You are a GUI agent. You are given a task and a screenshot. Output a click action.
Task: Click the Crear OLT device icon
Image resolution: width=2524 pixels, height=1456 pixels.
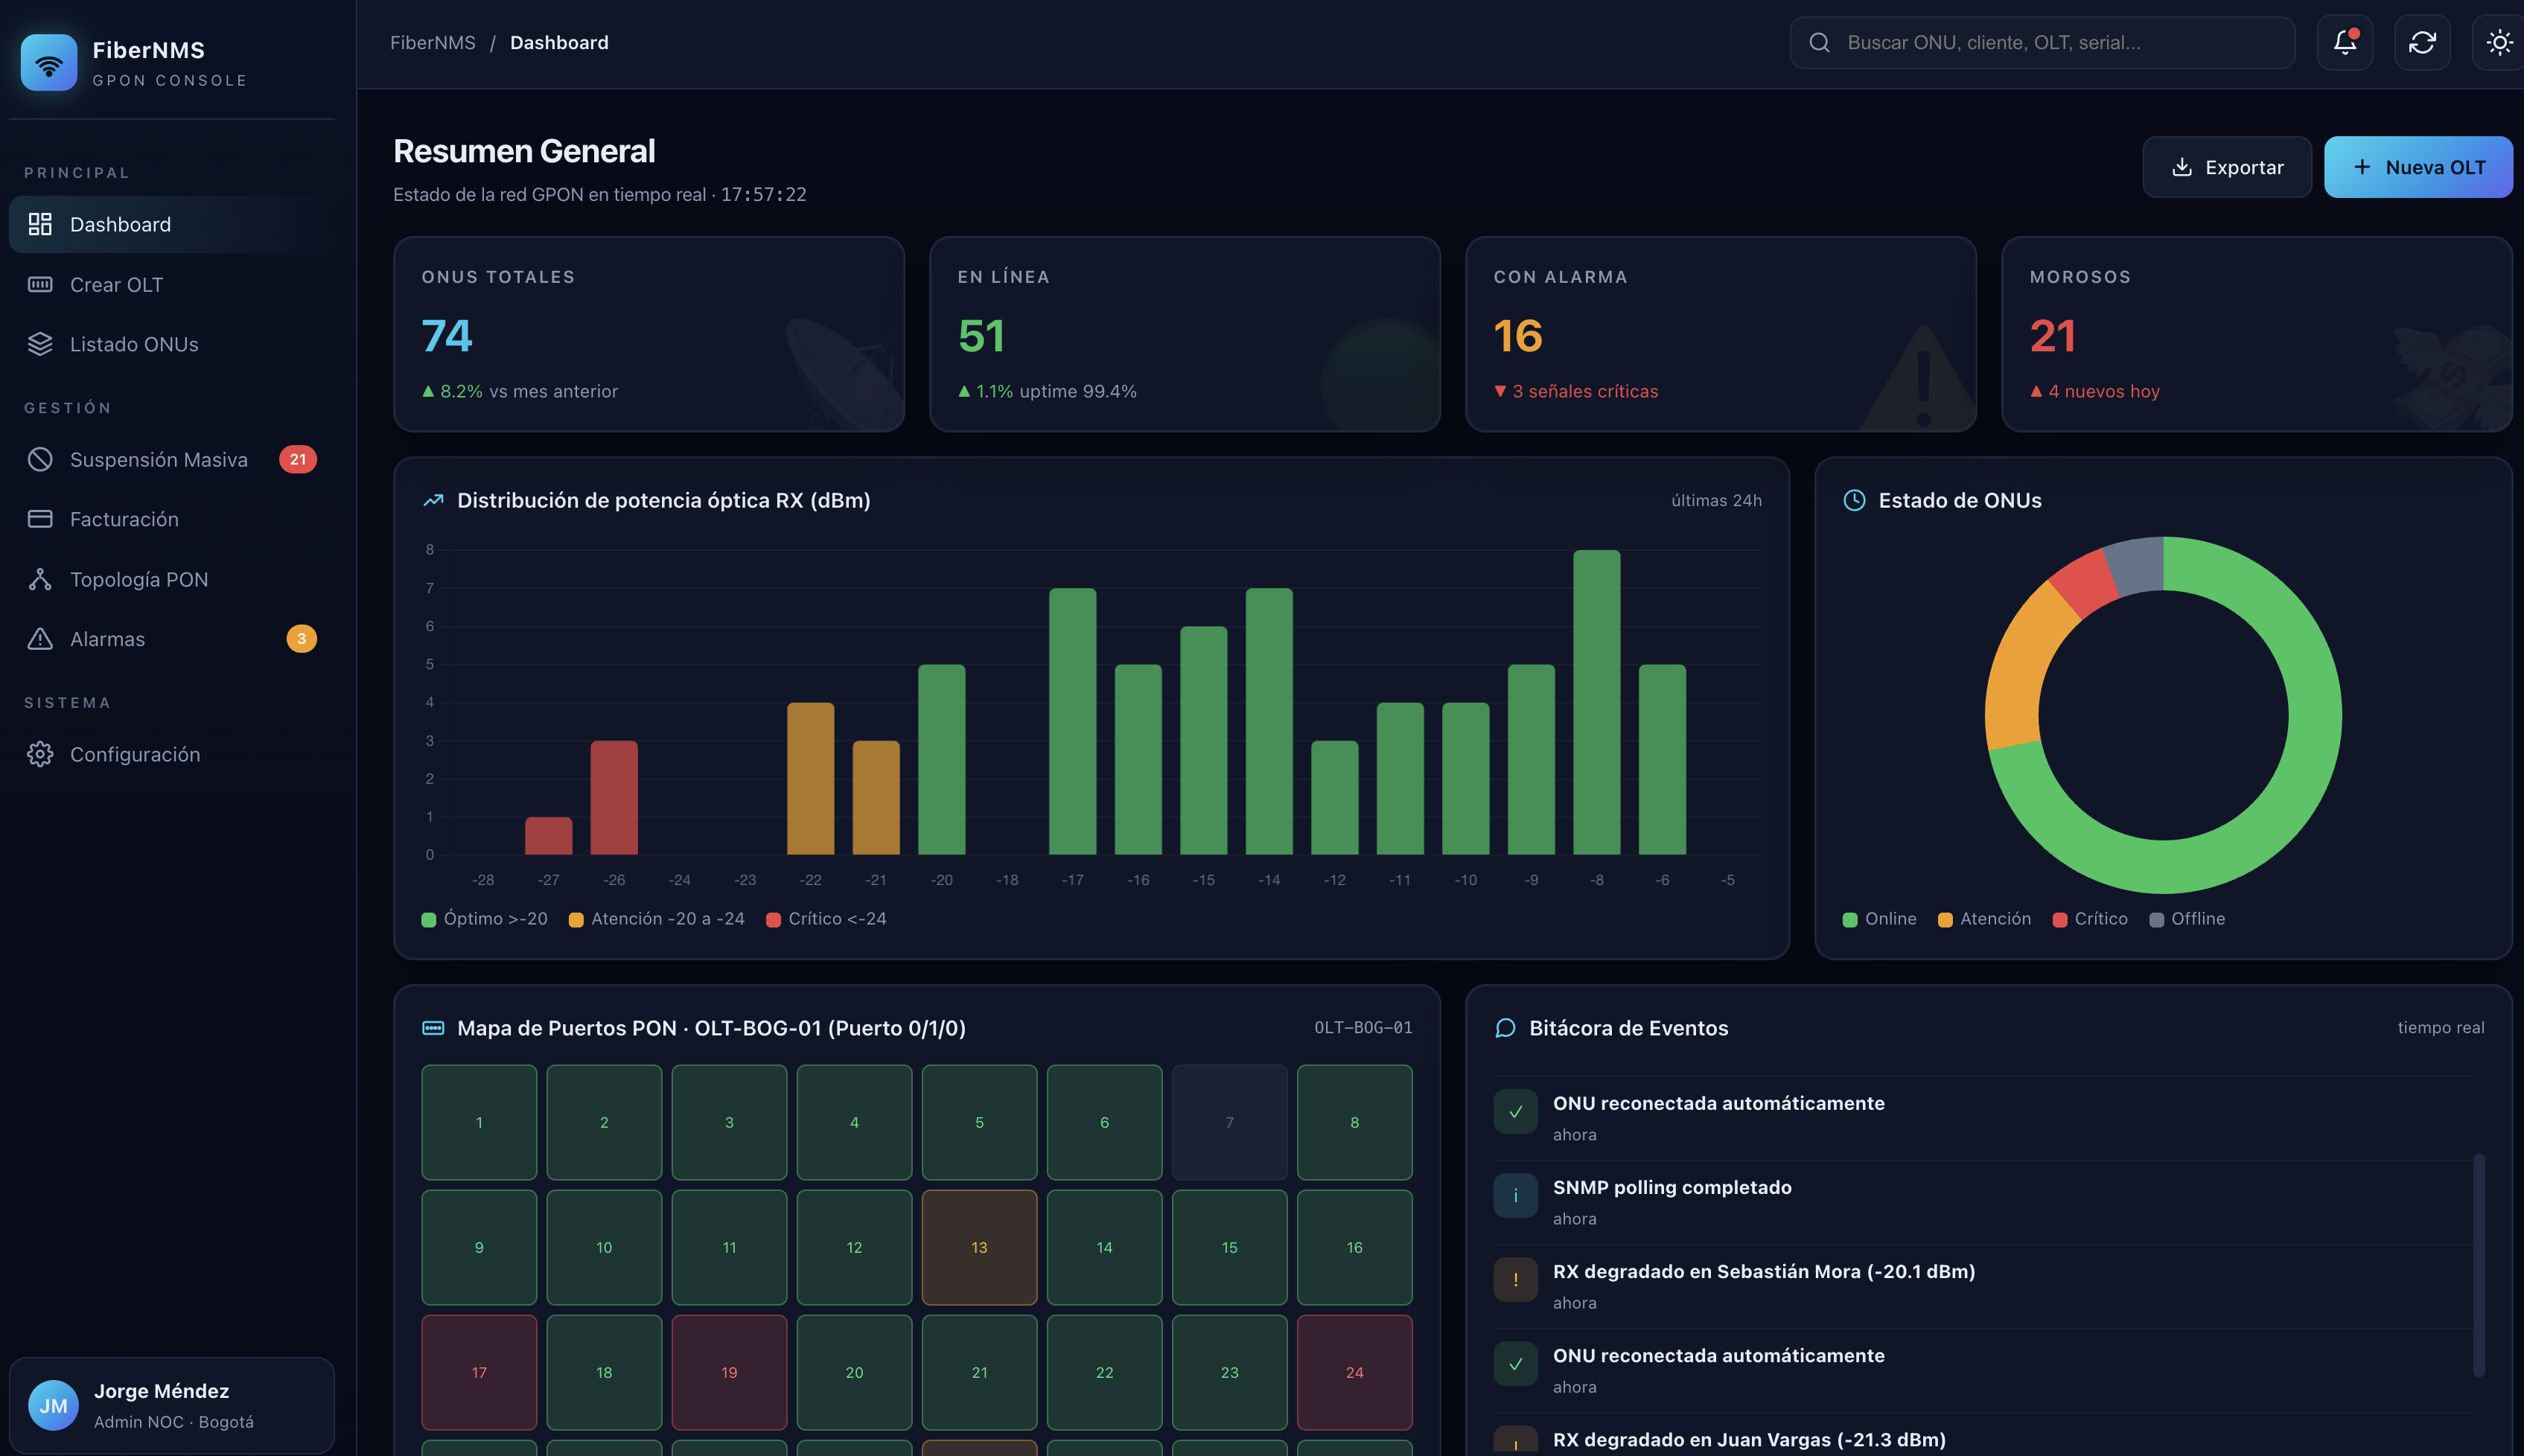tap(40, 284)
